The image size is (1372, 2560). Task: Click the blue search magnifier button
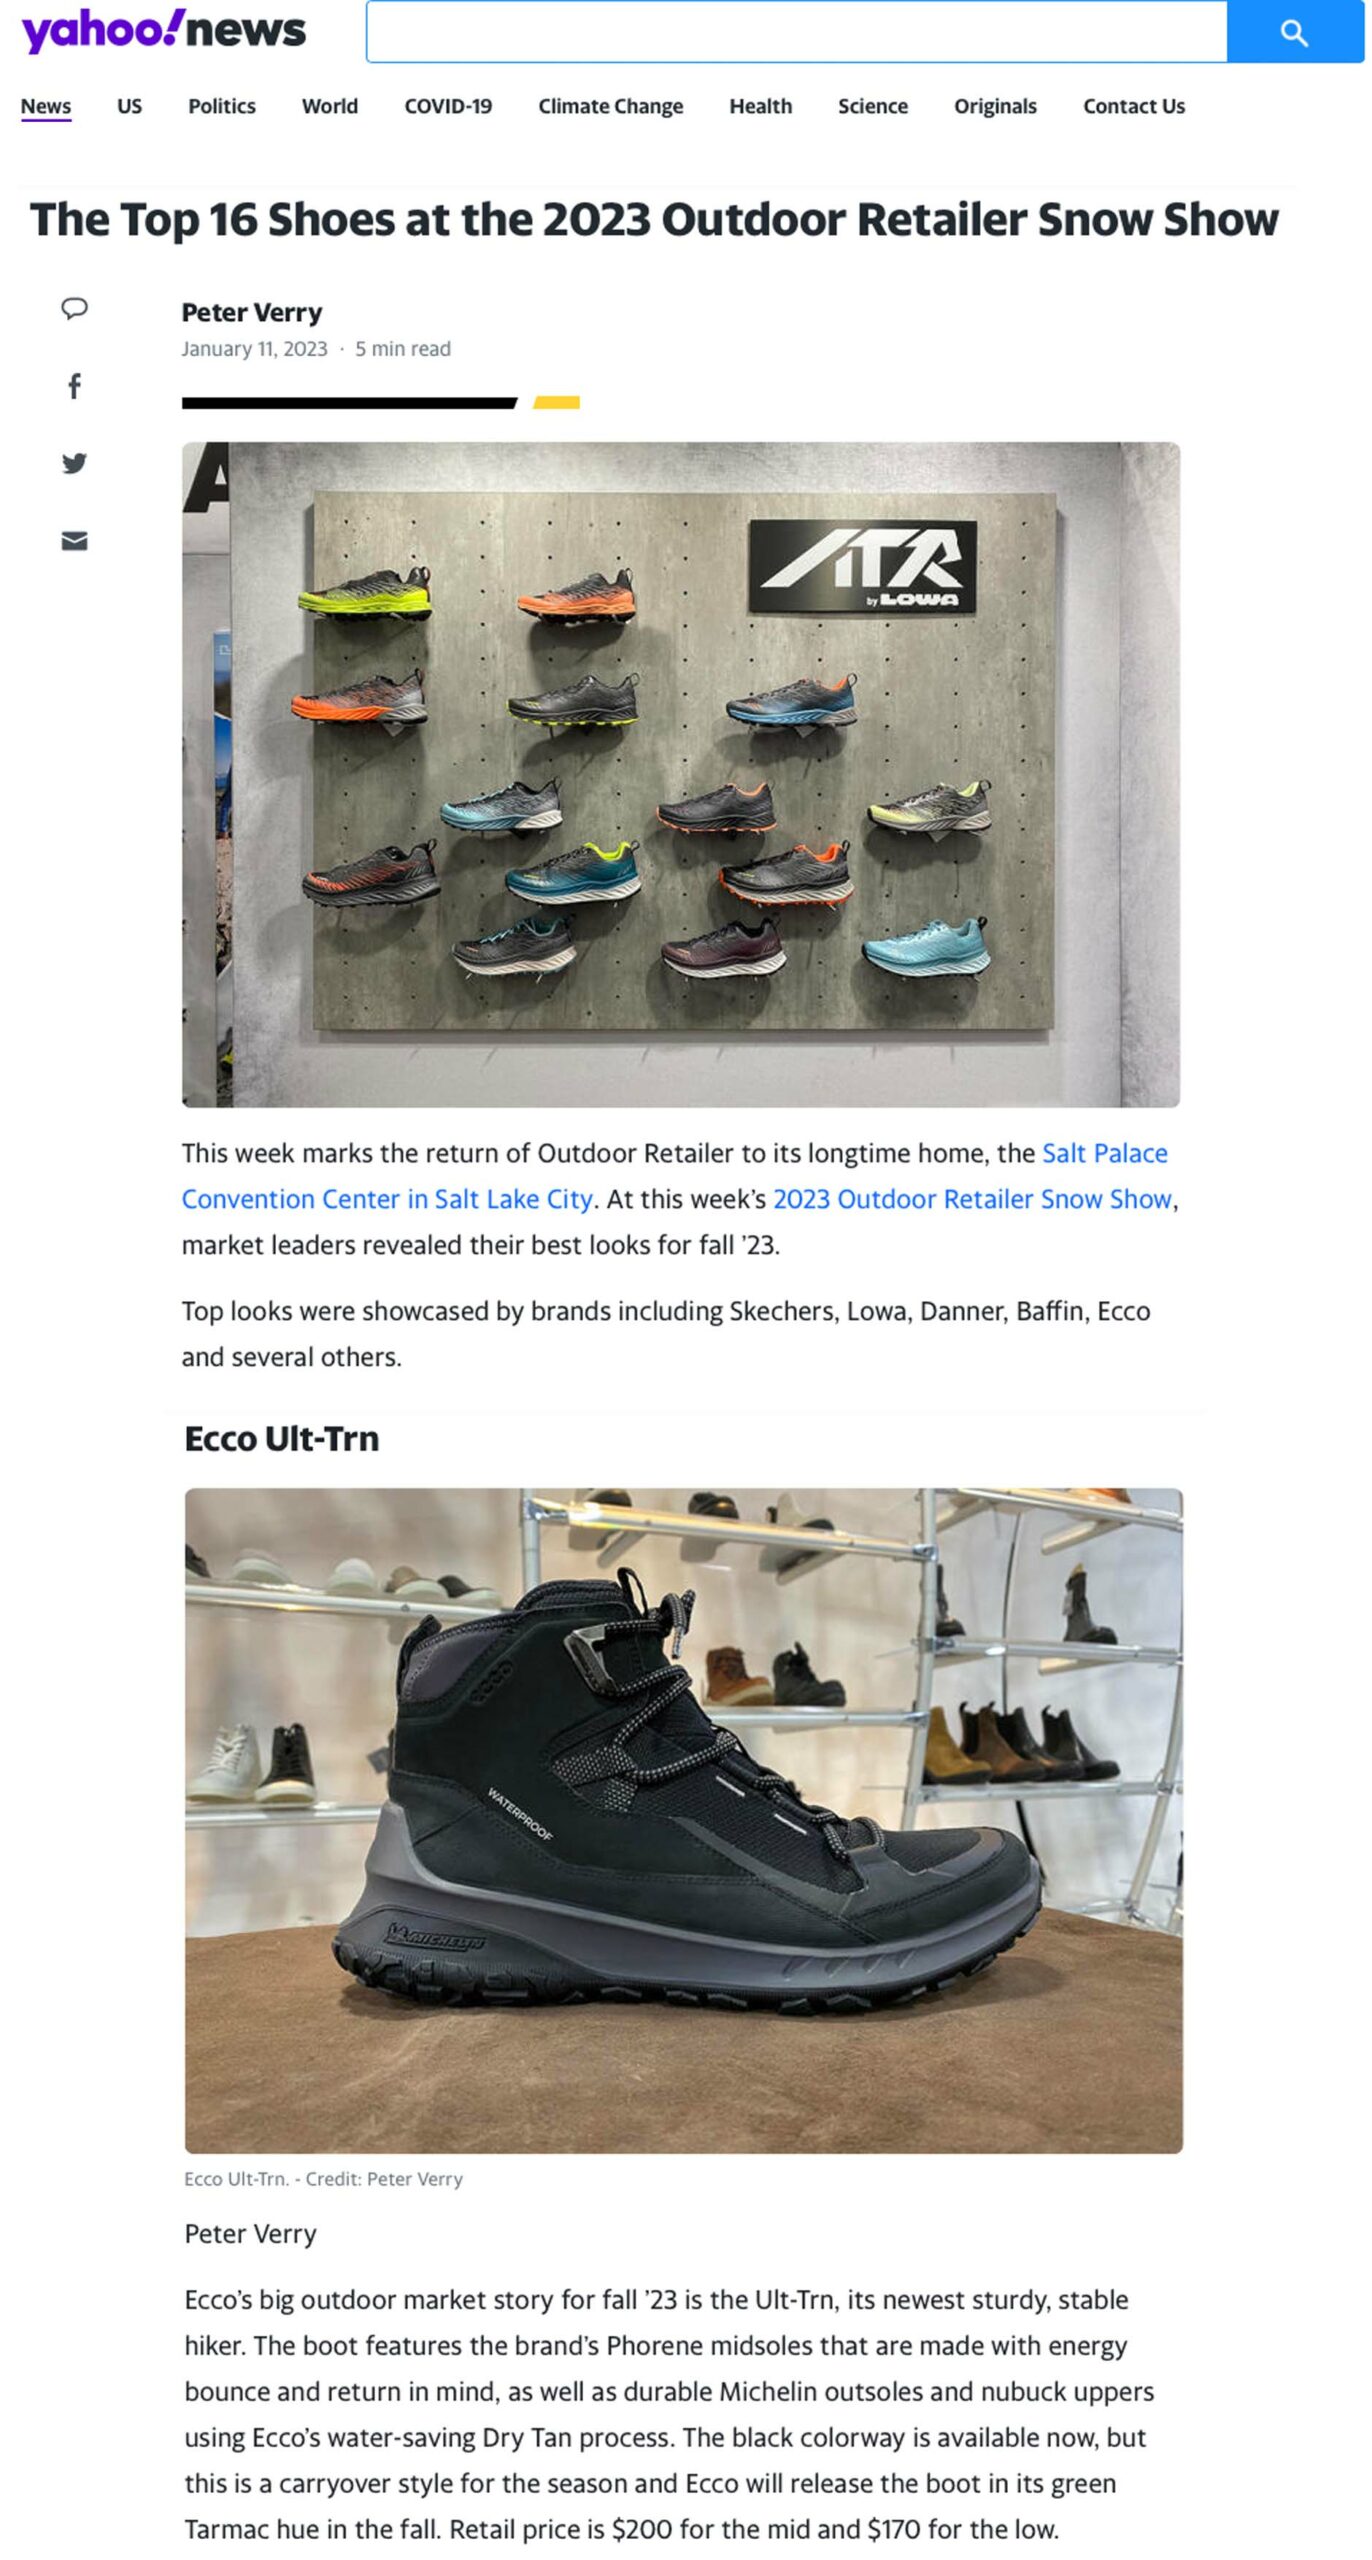pyautogui.click(x=1294, y=32)
